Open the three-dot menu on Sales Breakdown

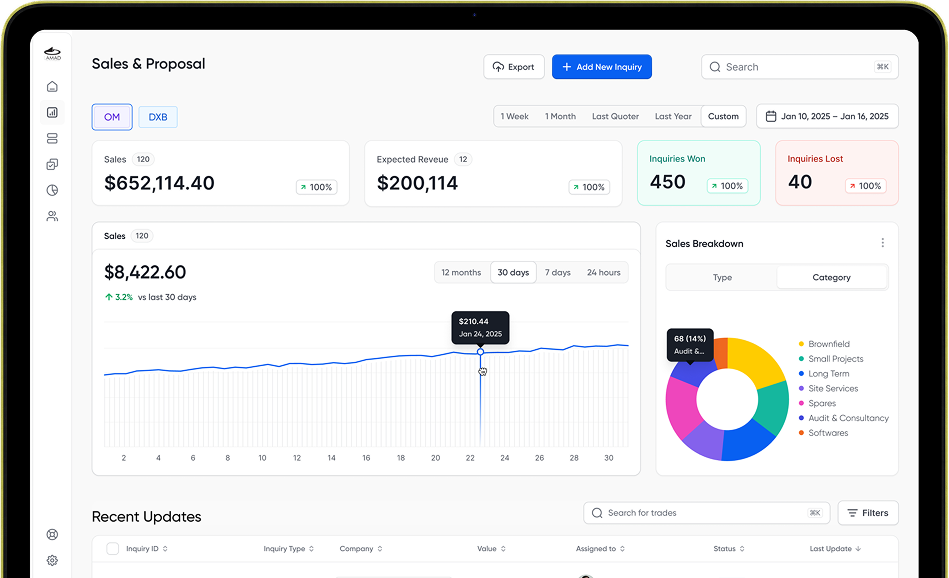tap(882, 243)
